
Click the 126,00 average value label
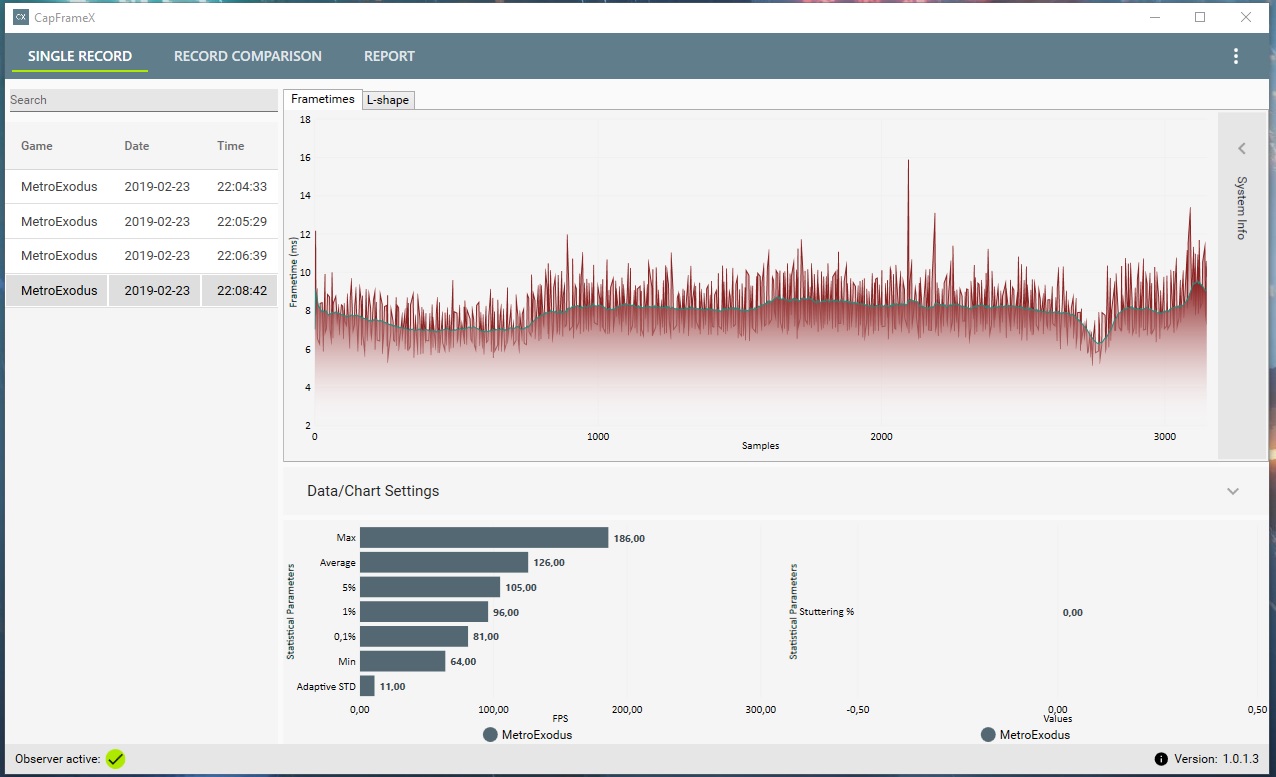[549, 563]
